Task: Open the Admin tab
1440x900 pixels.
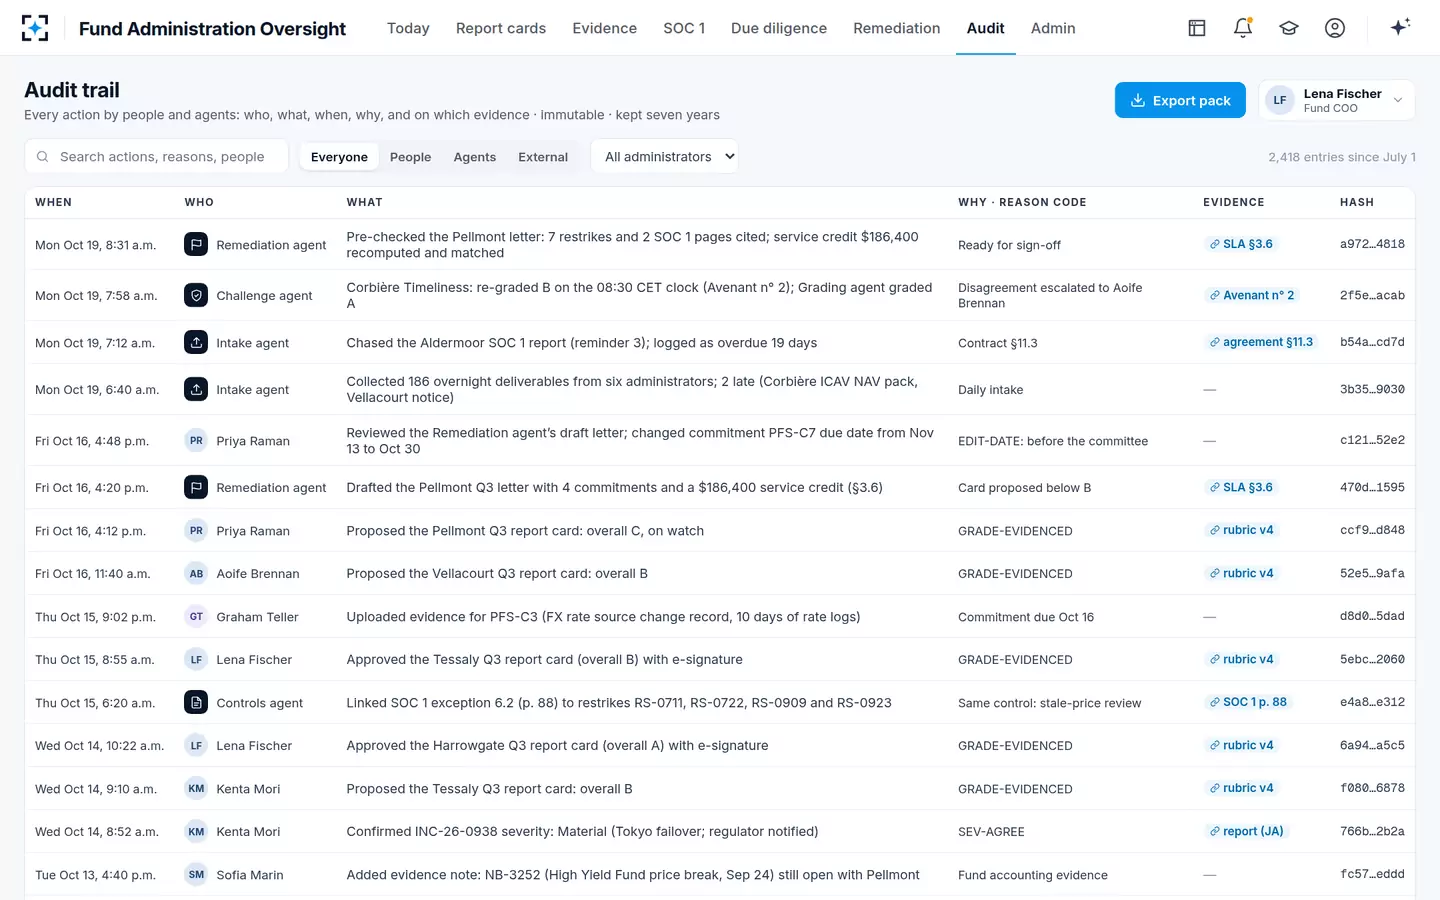Action: pyautogui.click(x=1053, y=28)
